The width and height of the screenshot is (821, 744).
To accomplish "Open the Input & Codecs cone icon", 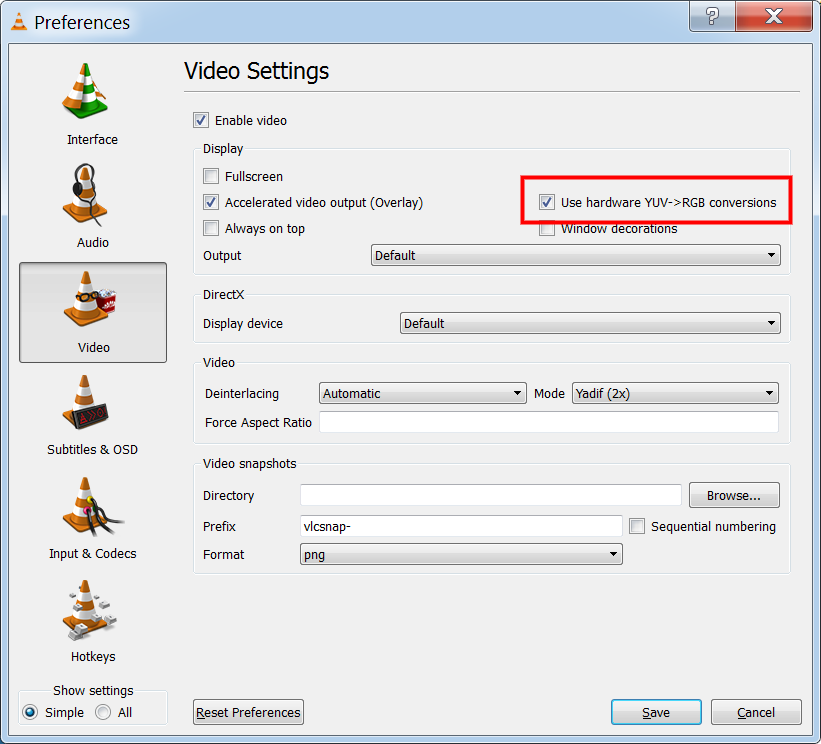I will pyautogui.click(x=92, y=507).
